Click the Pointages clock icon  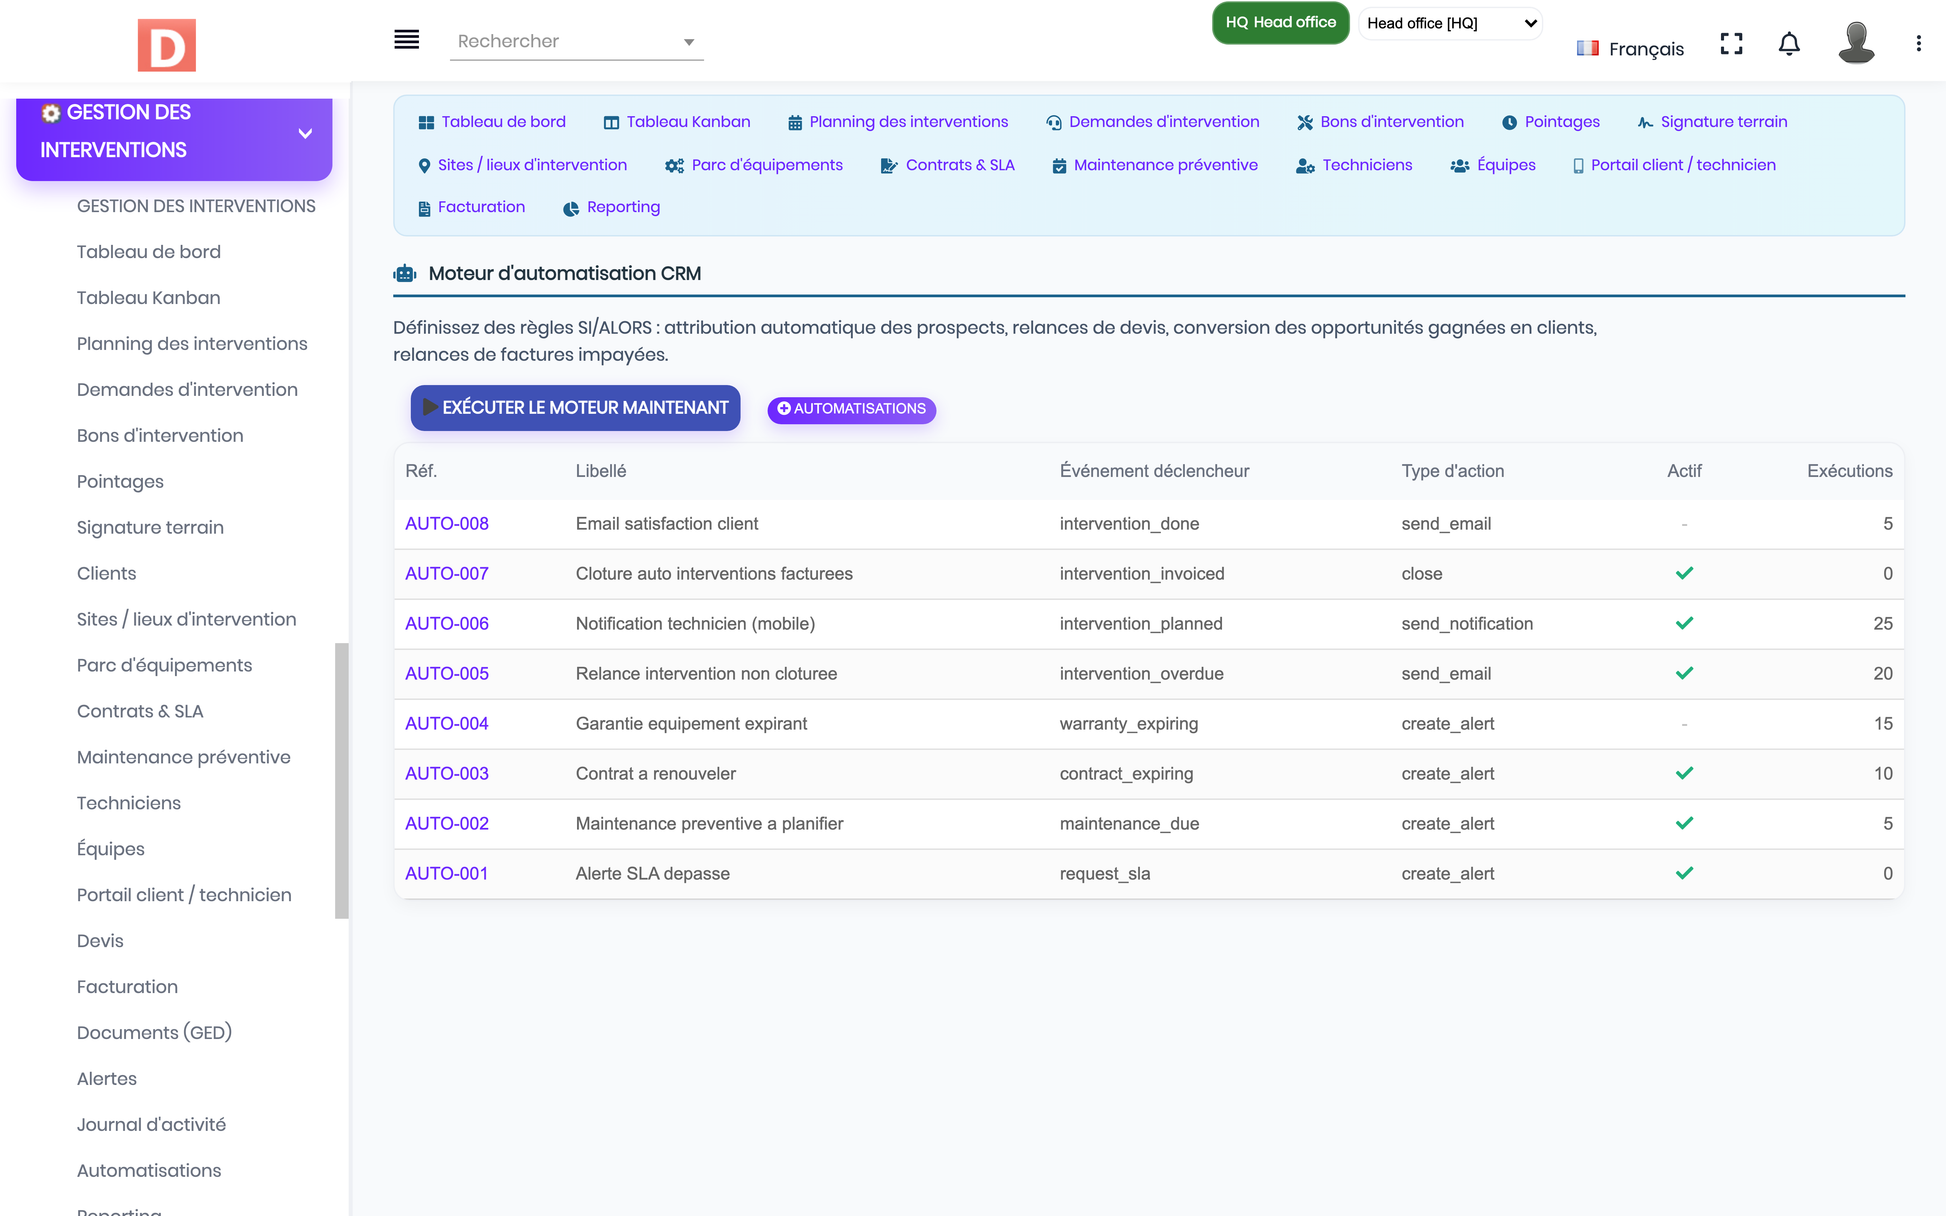(x=1509, y=122)
